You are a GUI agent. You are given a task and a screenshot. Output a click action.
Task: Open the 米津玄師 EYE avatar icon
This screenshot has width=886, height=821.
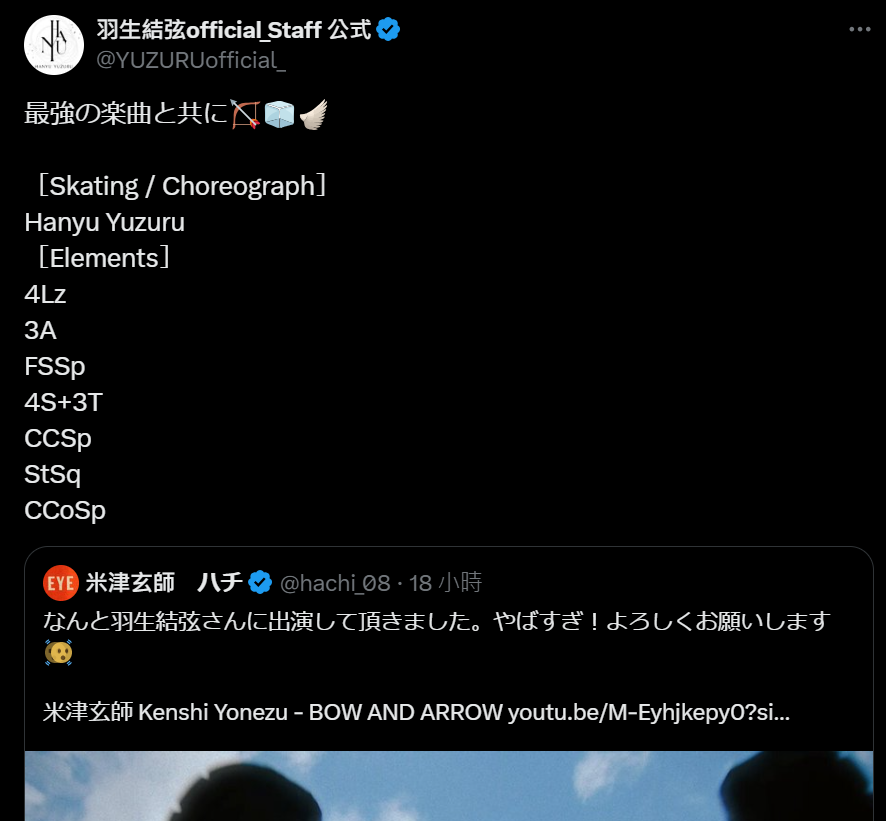[x=60, y=583]
